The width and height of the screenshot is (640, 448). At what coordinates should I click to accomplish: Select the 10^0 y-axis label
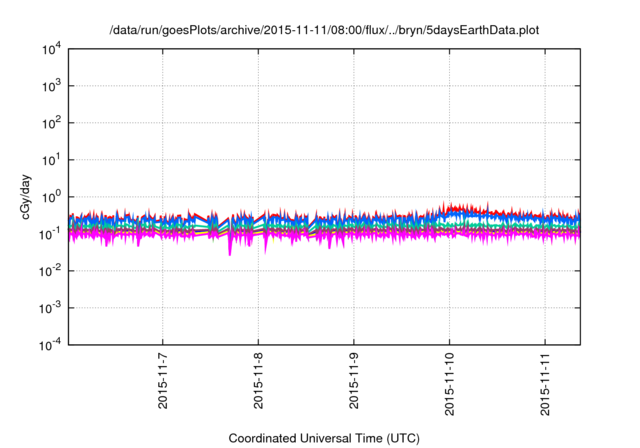52,197
